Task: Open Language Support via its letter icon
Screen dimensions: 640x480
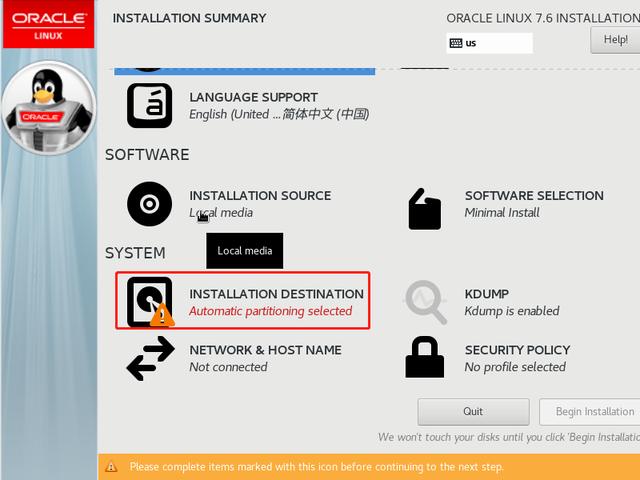Action: [149, 105]
